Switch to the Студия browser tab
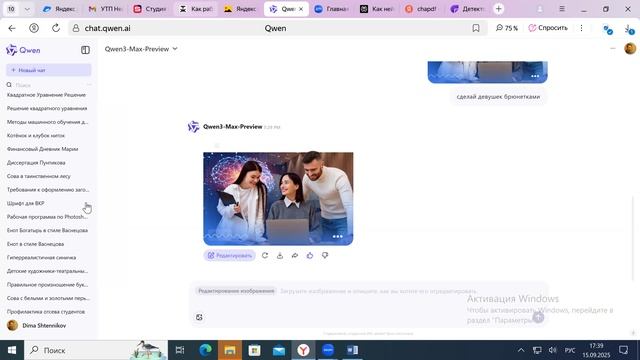 (150, 9)
